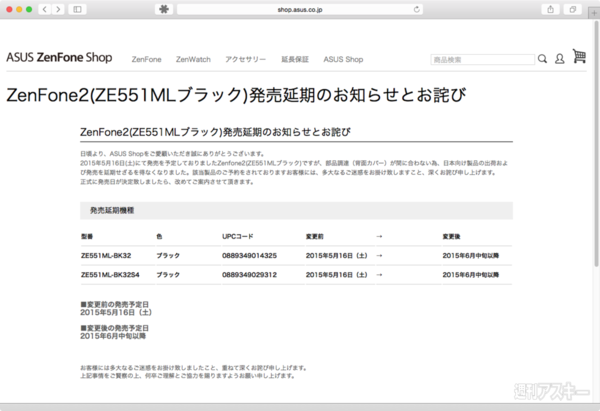Image resolution: width=600 pixels, height=411 pixels.
Task: Click the underlined ZenFone2 article sub-heading
Action: [x=215, y=132]
